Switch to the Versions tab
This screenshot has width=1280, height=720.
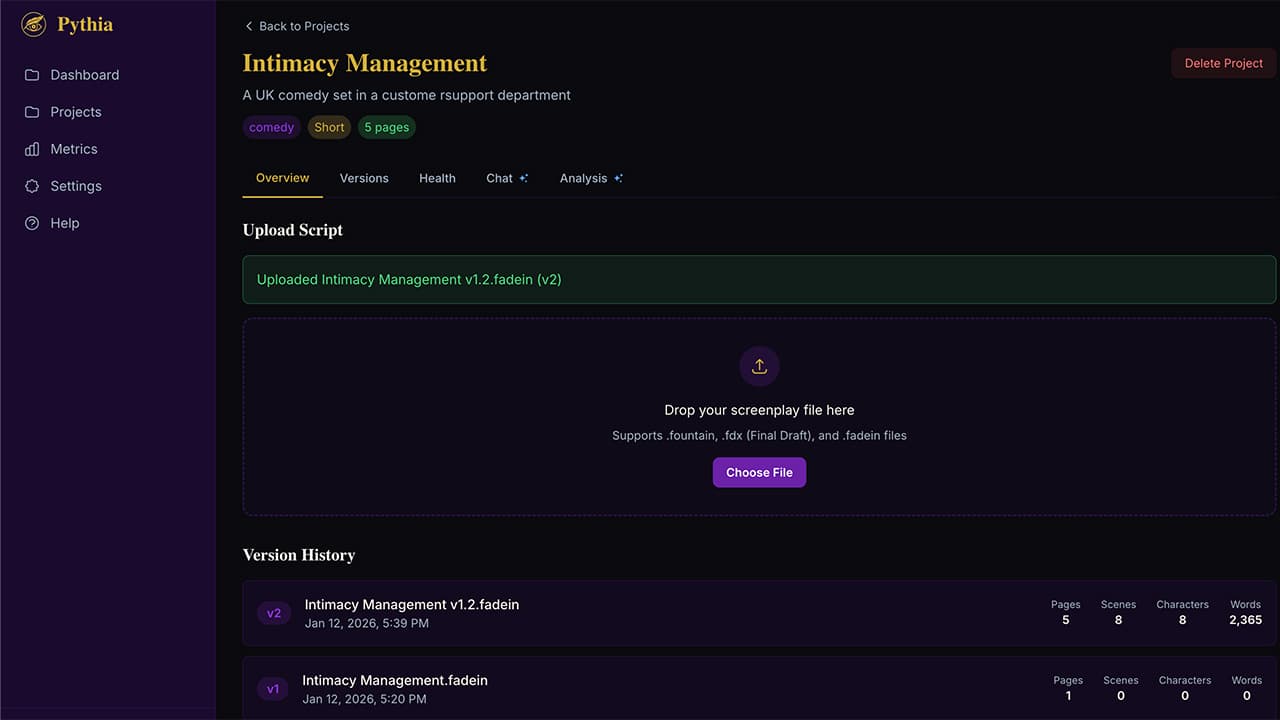coord(364,178)
